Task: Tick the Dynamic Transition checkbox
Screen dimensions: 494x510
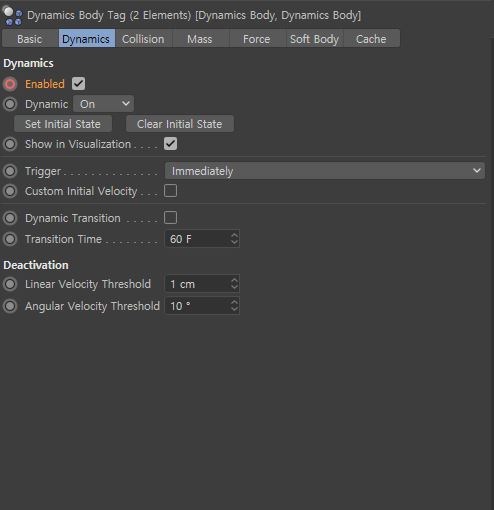Action: click(x=170, y=218)
